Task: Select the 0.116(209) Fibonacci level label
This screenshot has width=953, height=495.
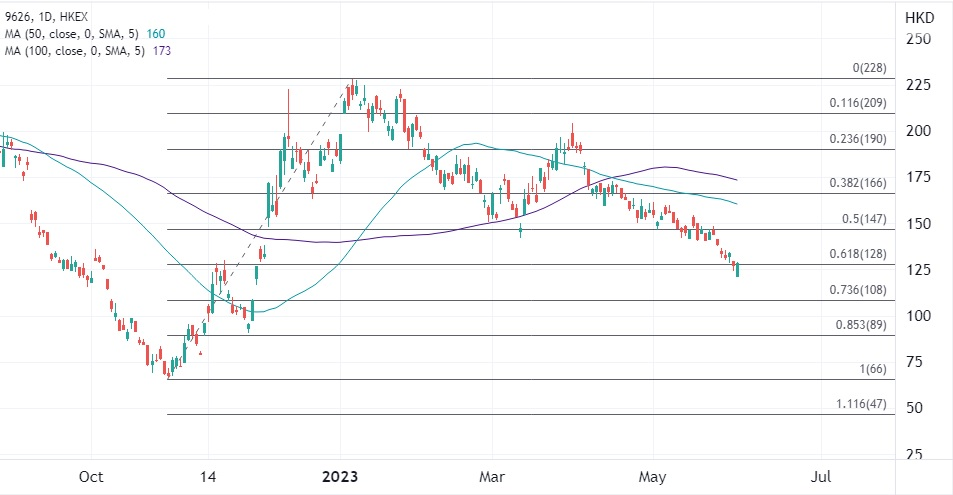Action: click(x=858, y=103)
